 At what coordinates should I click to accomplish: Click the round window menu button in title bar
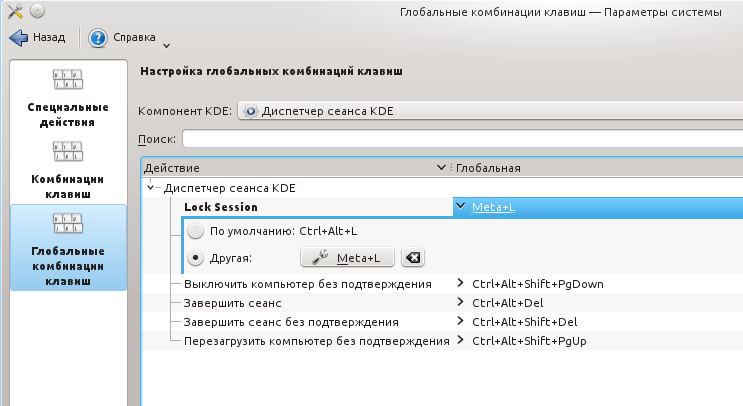pyautogui.click(x=37, y=11)
